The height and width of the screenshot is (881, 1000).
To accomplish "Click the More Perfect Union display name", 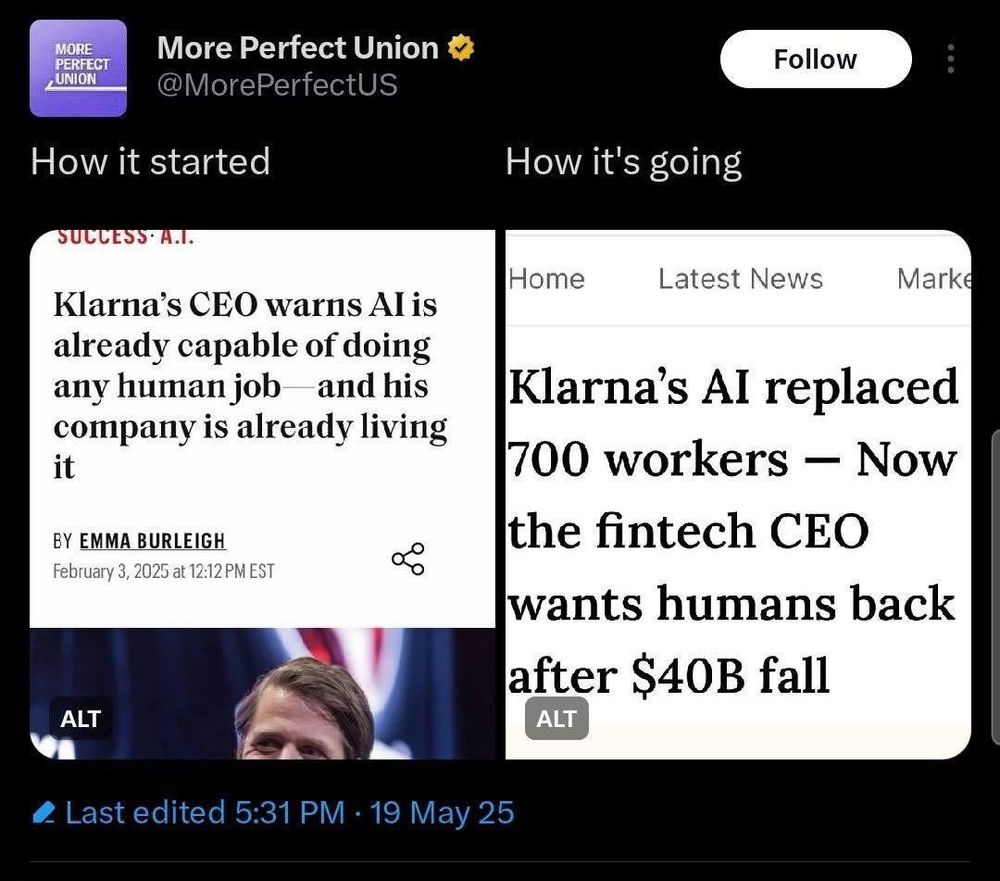I will point(297,47).
